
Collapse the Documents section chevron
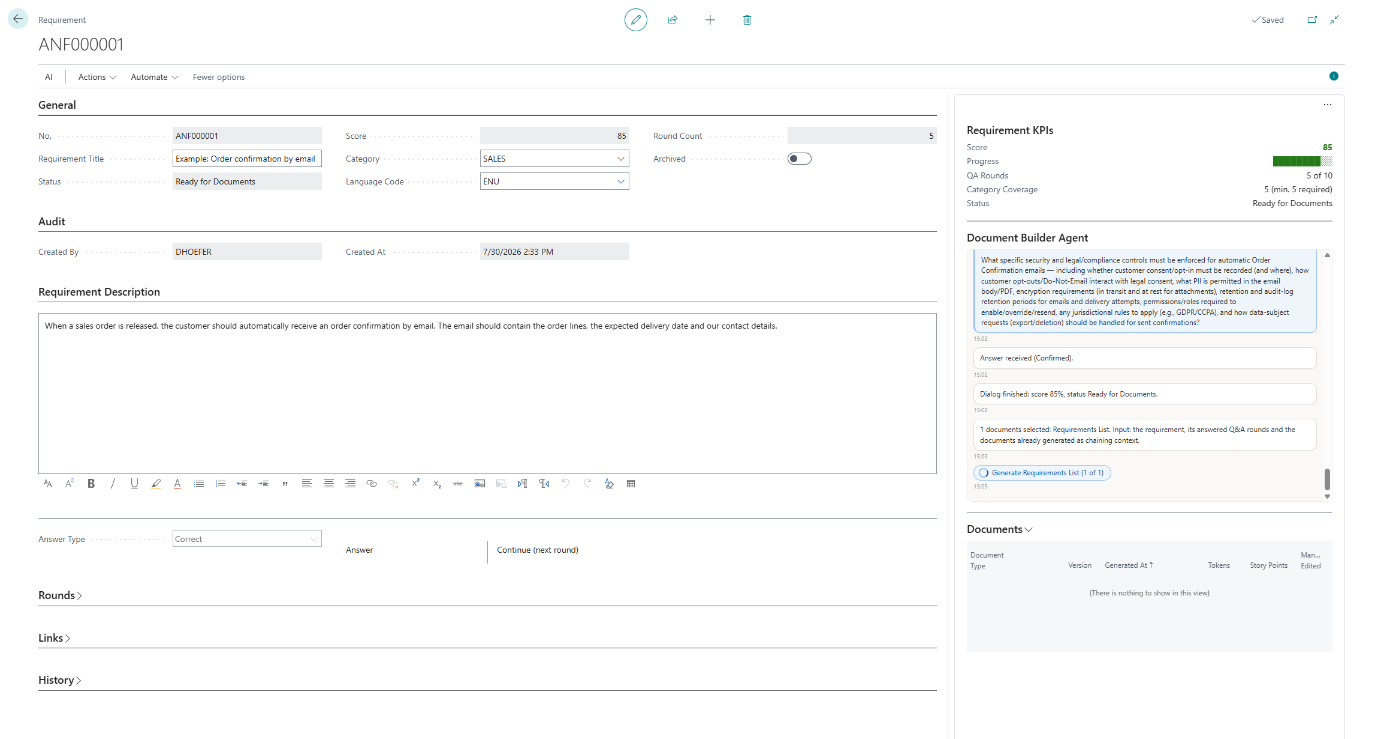[x=1028, y=530]
